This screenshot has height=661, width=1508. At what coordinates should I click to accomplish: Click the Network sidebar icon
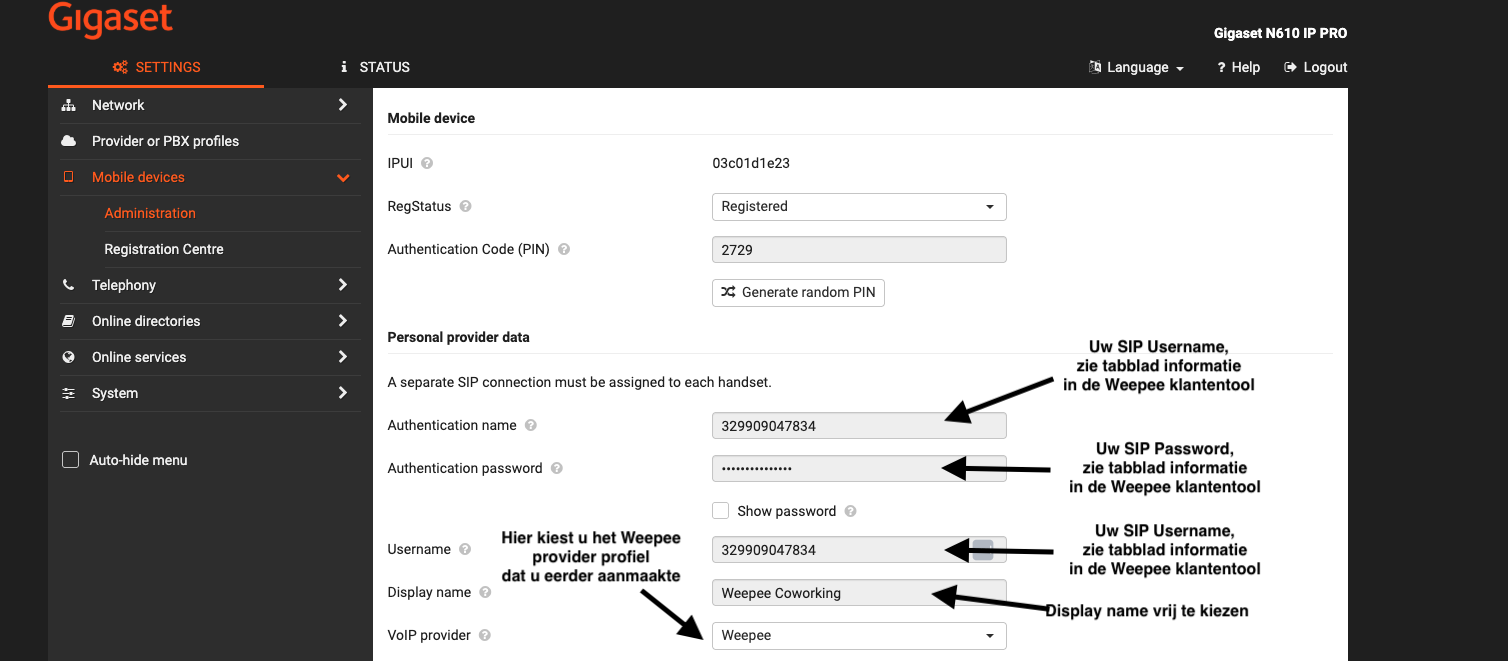pos(69,105)
